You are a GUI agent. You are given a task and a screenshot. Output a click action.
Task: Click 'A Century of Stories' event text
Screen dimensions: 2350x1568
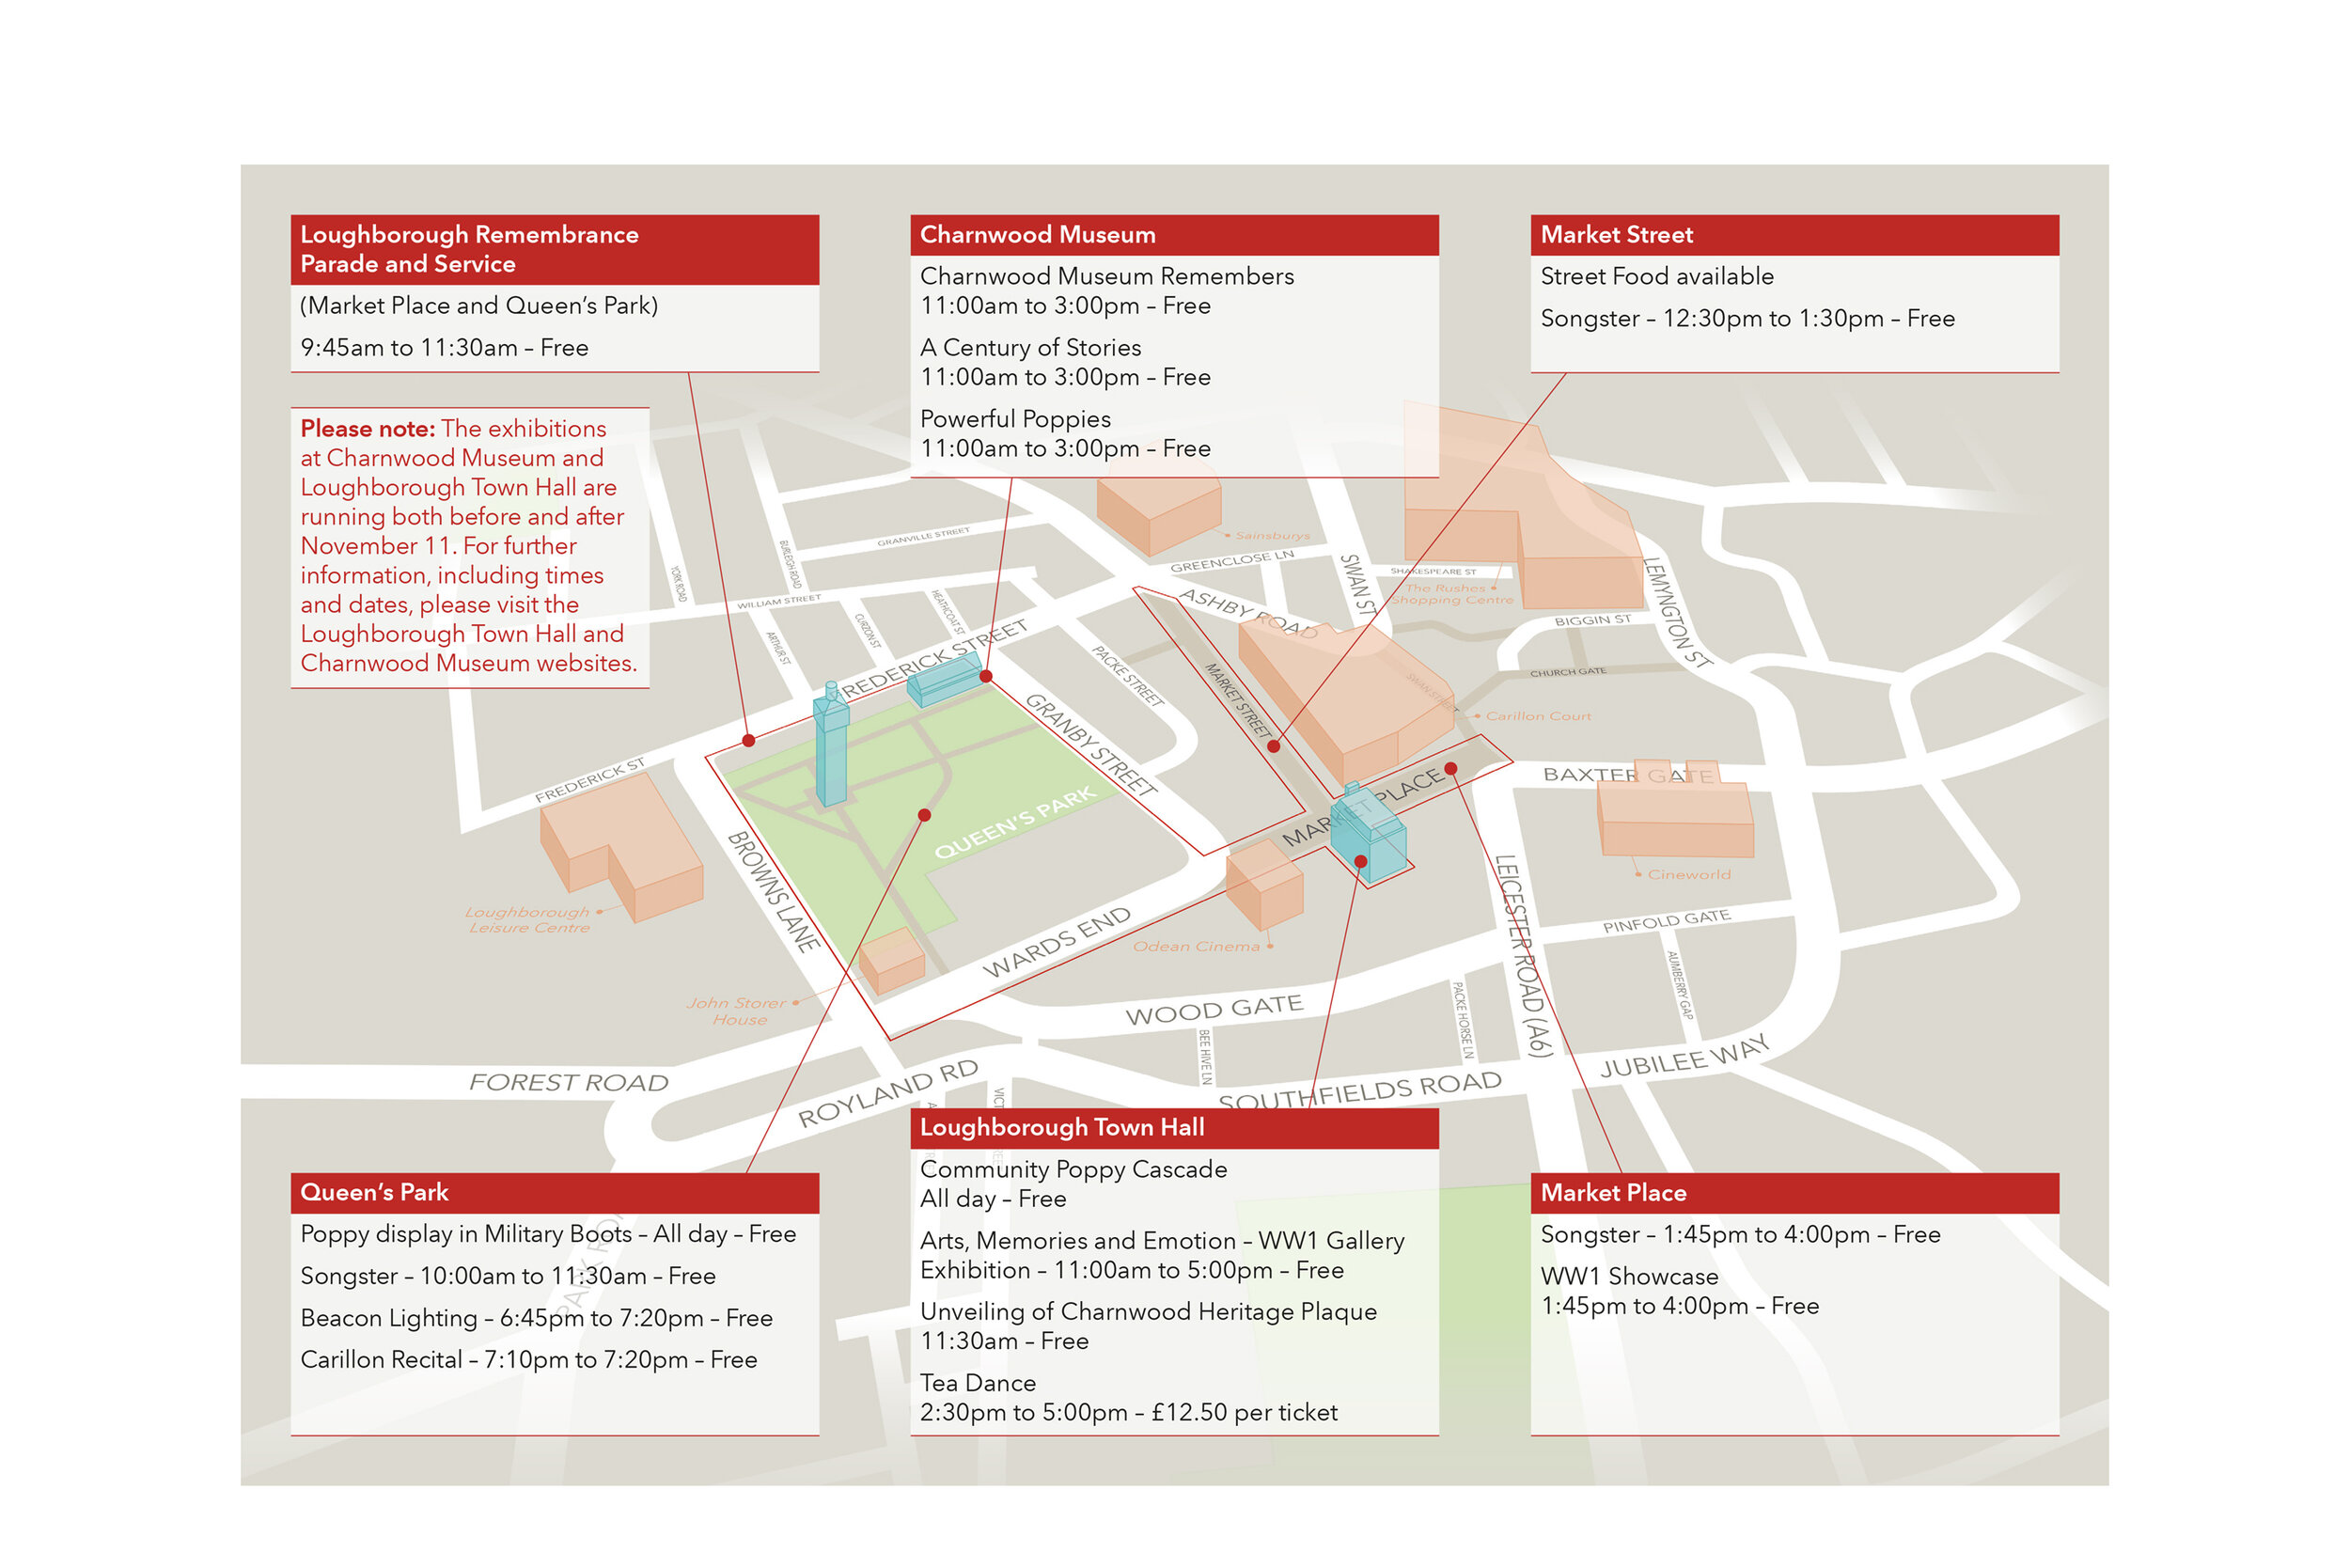coord(1030,348)
